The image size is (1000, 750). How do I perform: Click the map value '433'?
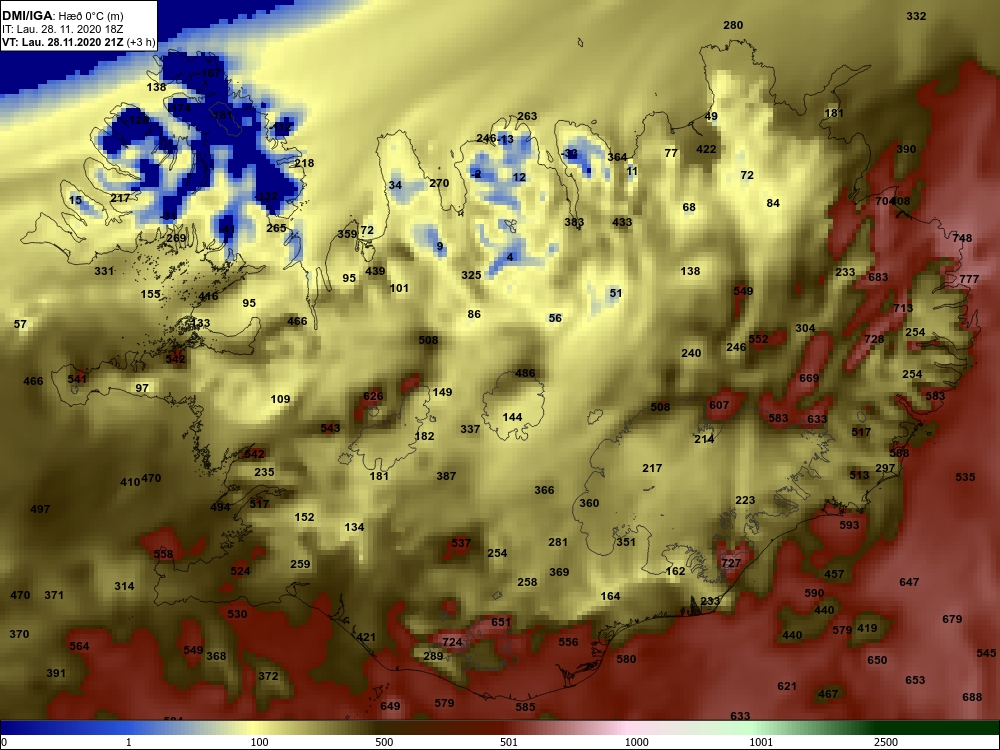point(622,222)
